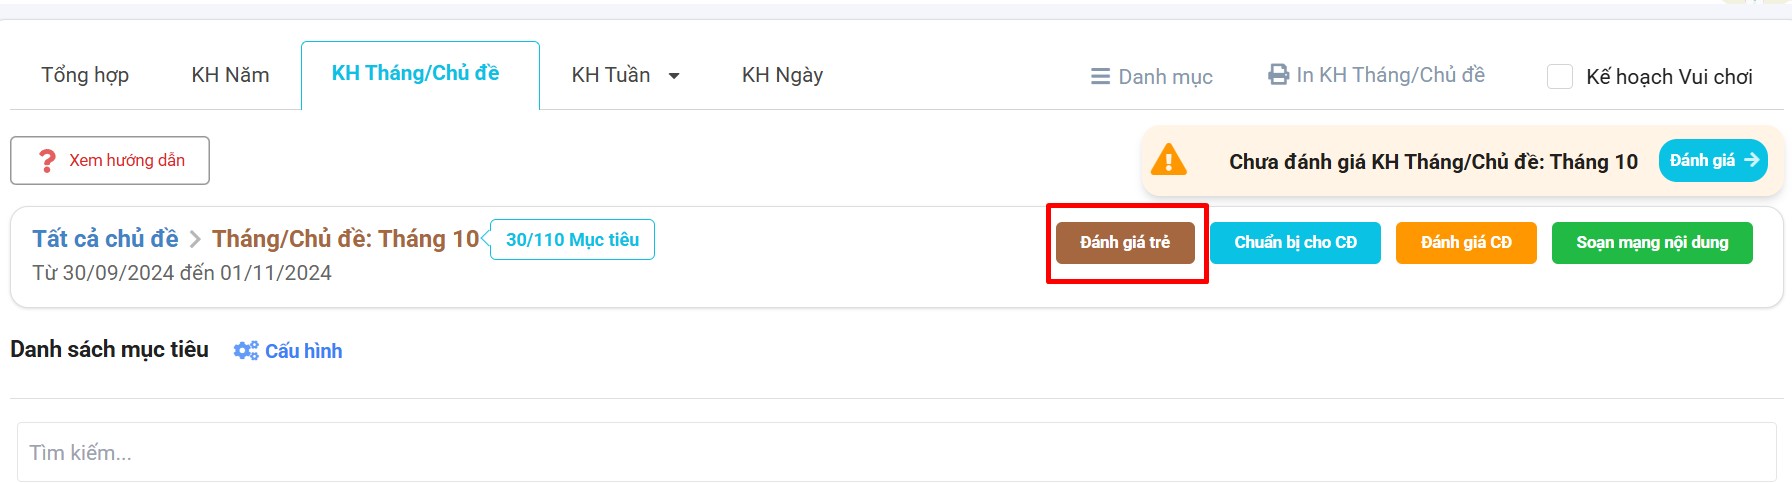Click the gears icon next to Cấu hình
Screen dimensions: 1792x483
(245, 351)
